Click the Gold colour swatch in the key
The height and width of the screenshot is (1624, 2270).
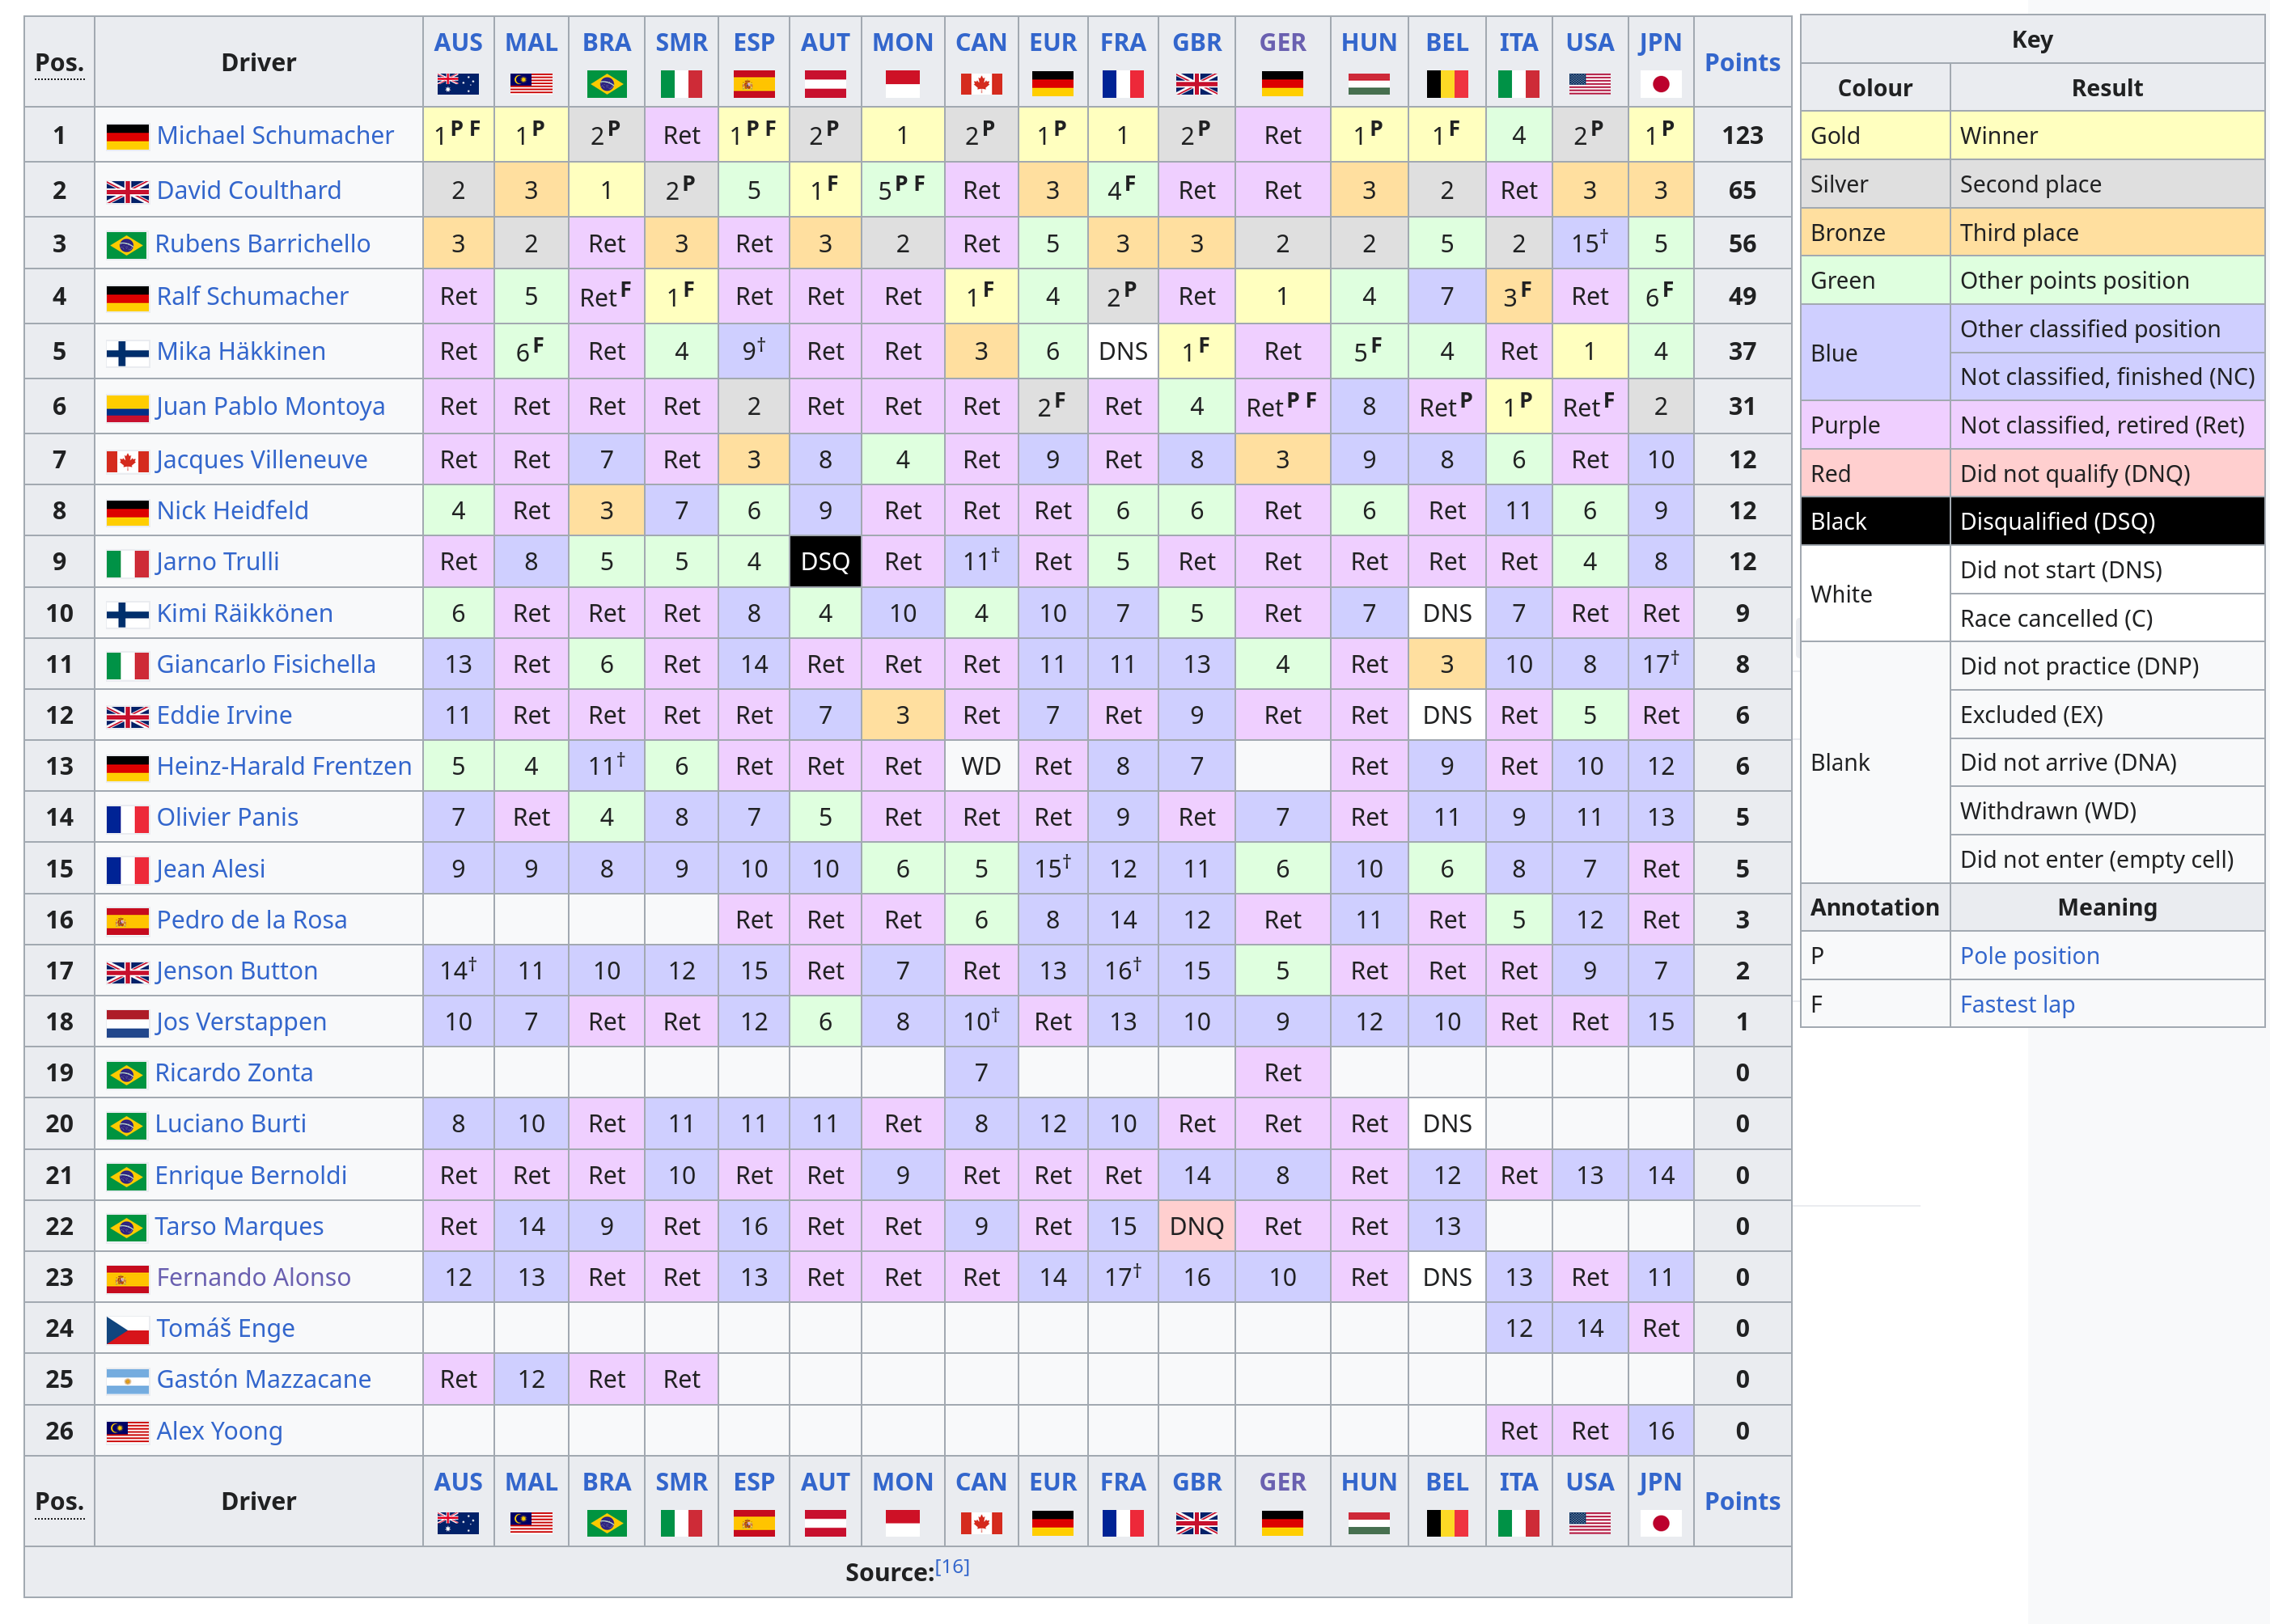pos(1874,136)
